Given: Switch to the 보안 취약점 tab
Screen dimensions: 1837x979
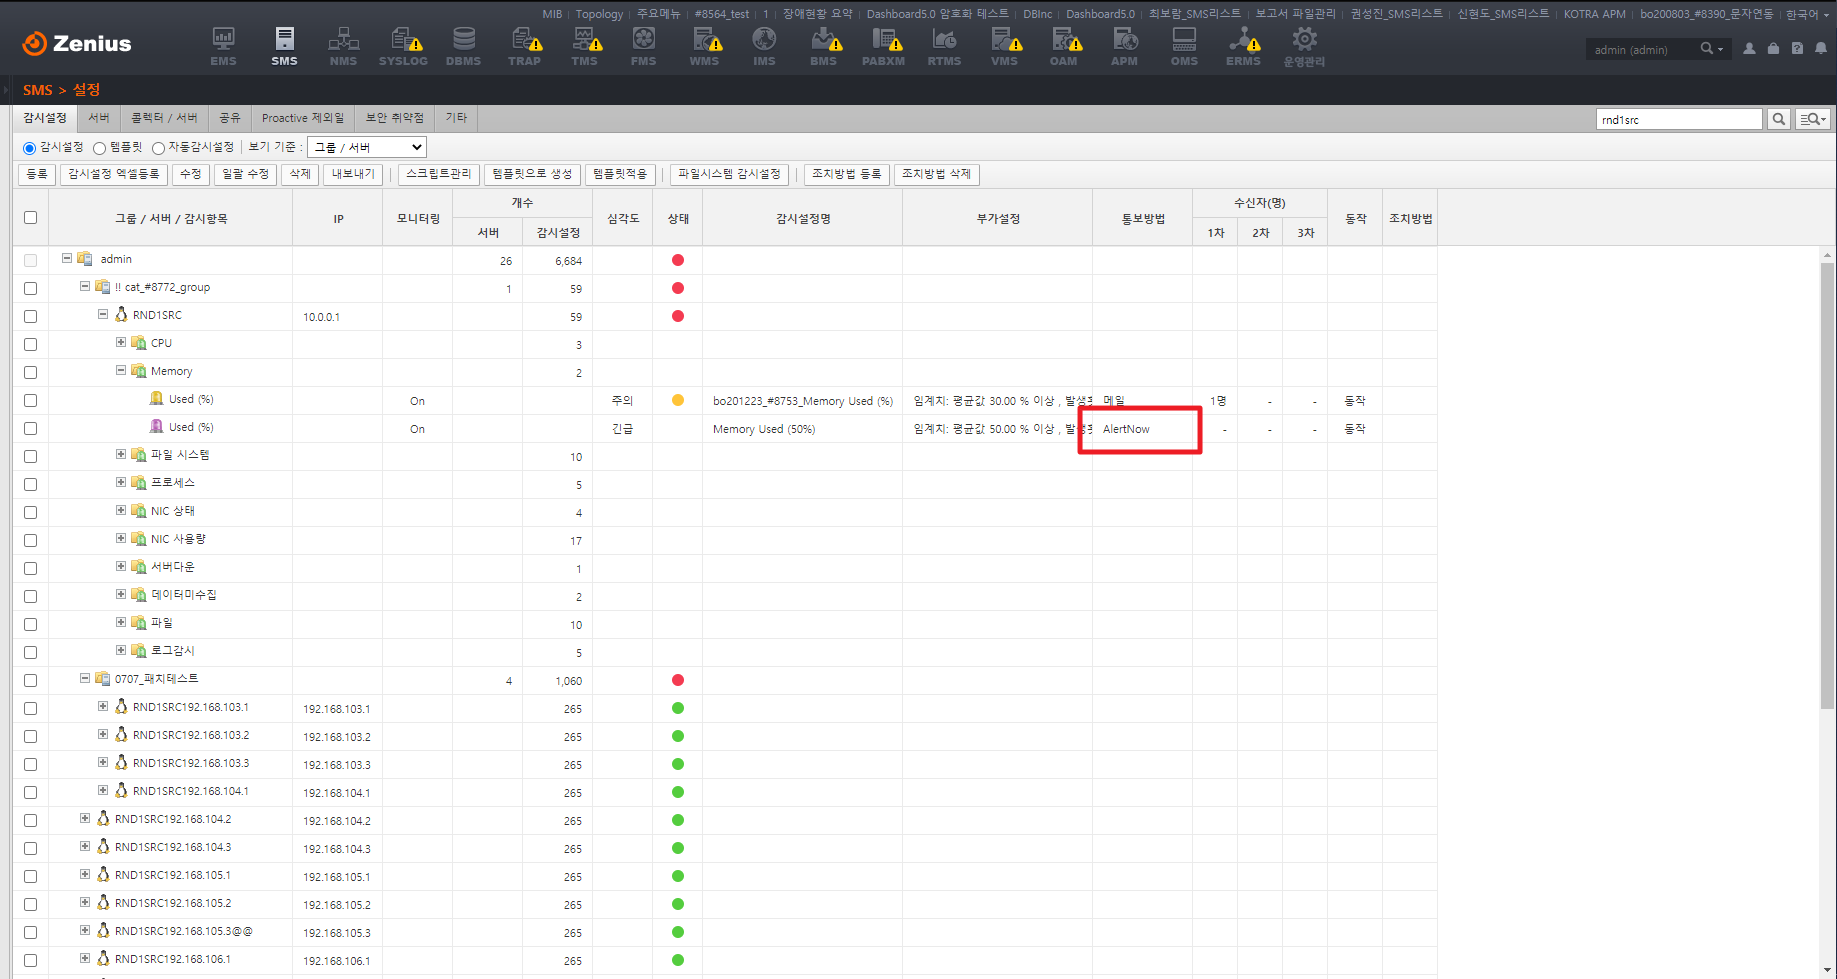Looking at the screenshot, I should point(394,118).
